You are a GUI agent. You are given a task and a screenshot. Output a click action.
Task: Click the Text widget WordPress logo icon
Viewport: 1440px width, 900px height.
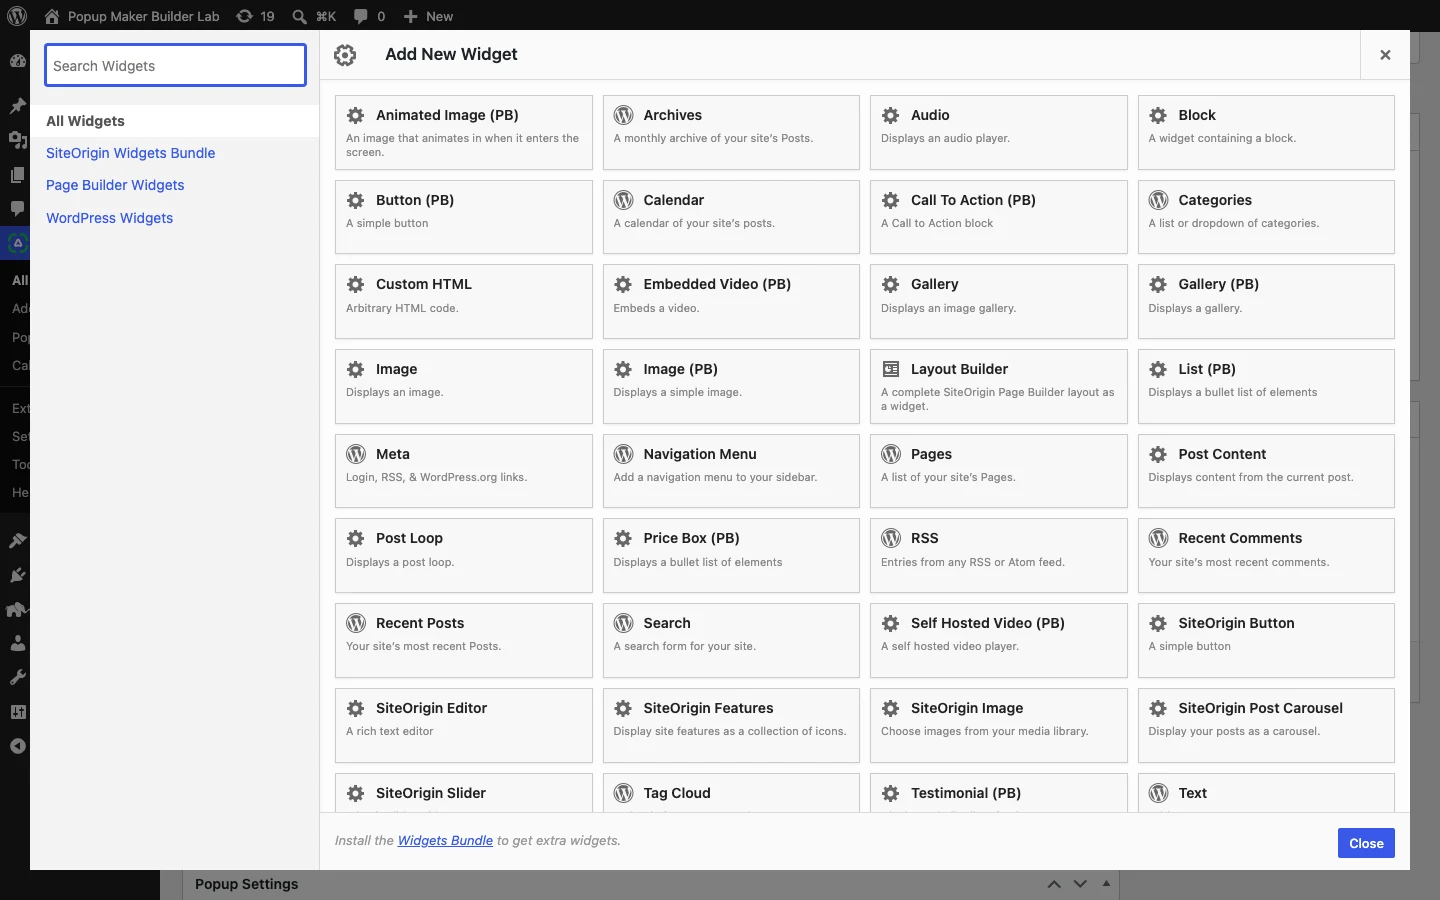click(1158, 793)
